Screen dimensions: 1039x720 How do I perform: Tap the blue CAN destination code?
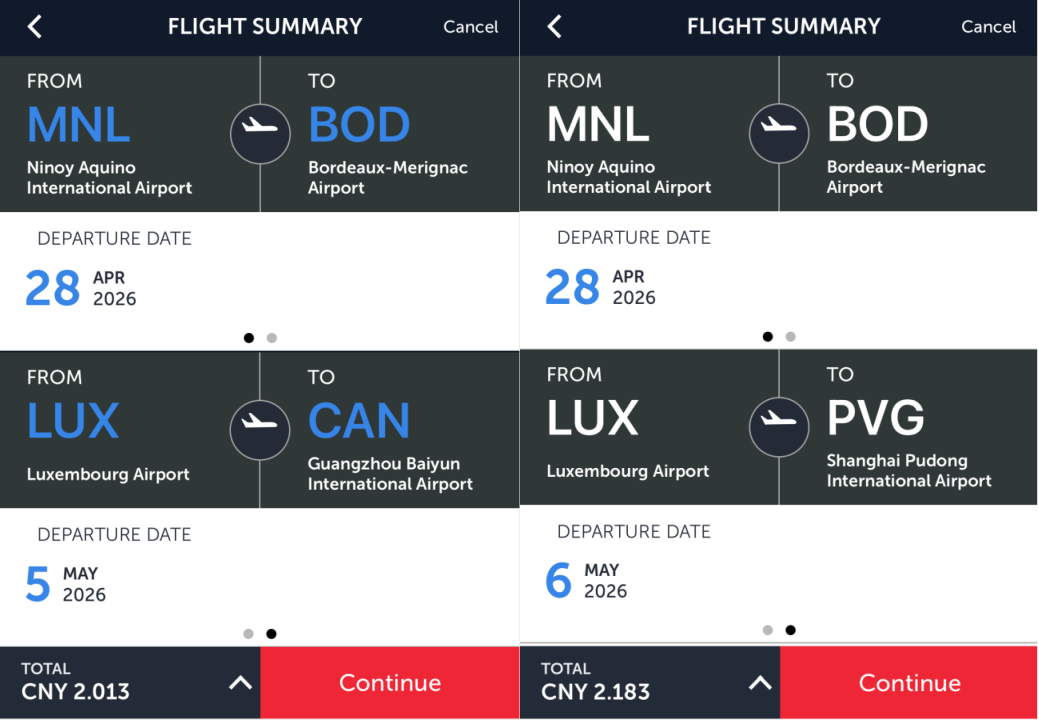pos(359,421)
